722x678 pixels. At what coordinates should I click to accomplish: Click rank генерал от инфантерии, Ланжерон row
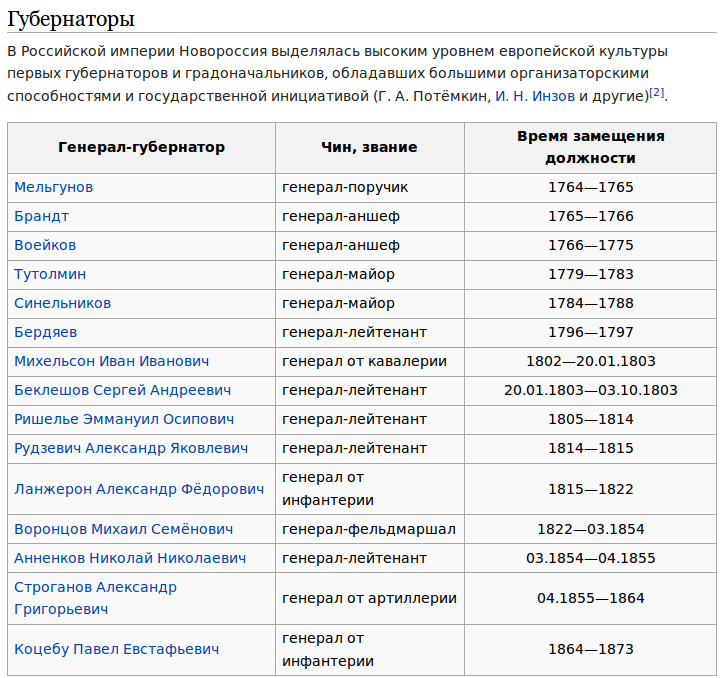pos(328,489)
